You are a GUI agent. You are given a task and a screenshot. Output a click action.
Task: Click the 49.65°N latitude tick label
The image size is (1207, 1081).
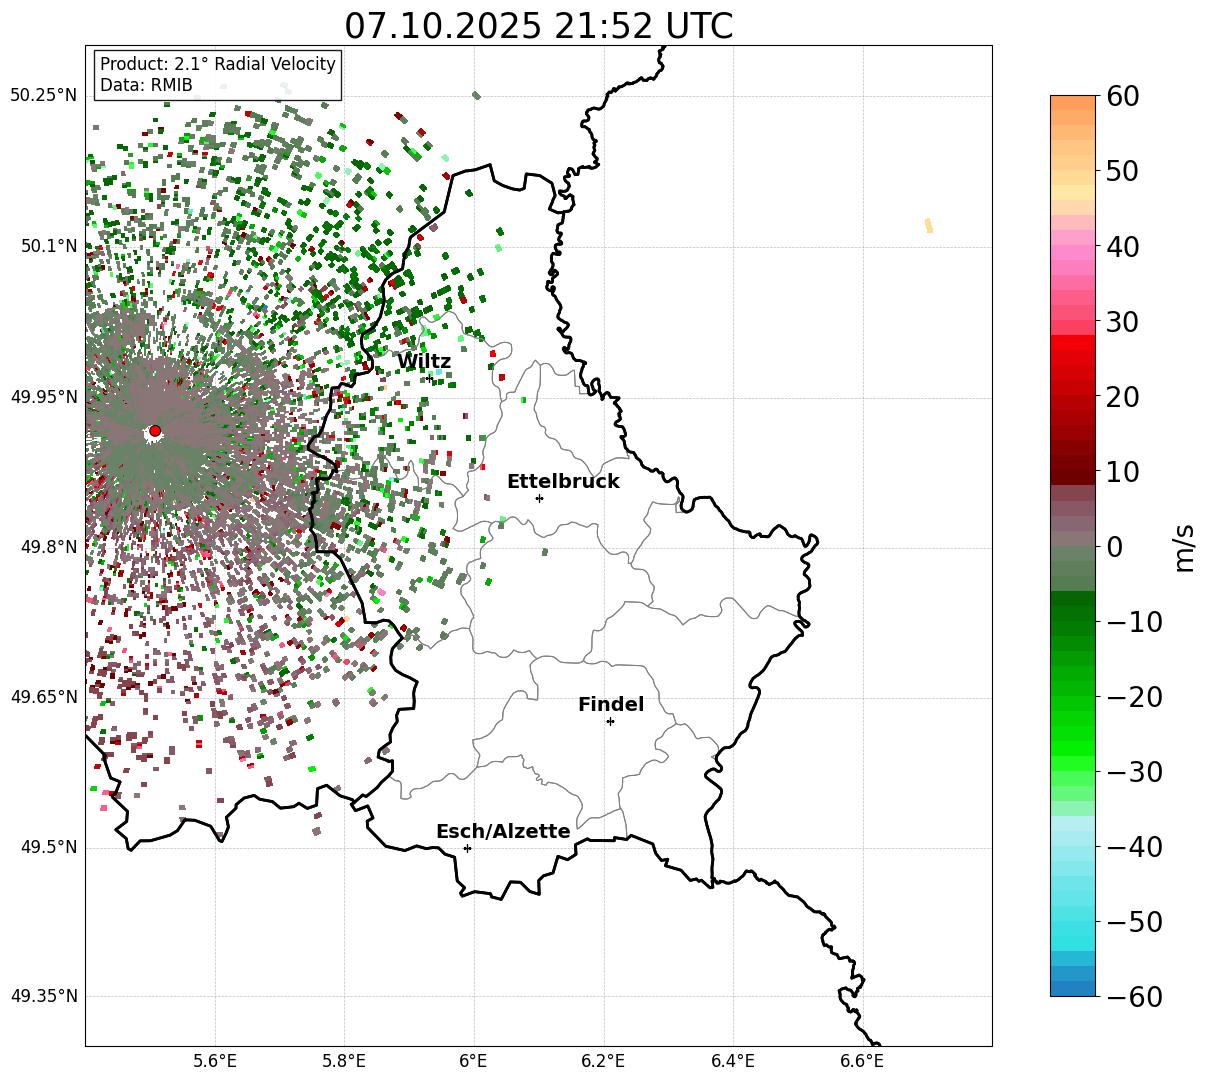pyautogui.click(x=43, y=697)
